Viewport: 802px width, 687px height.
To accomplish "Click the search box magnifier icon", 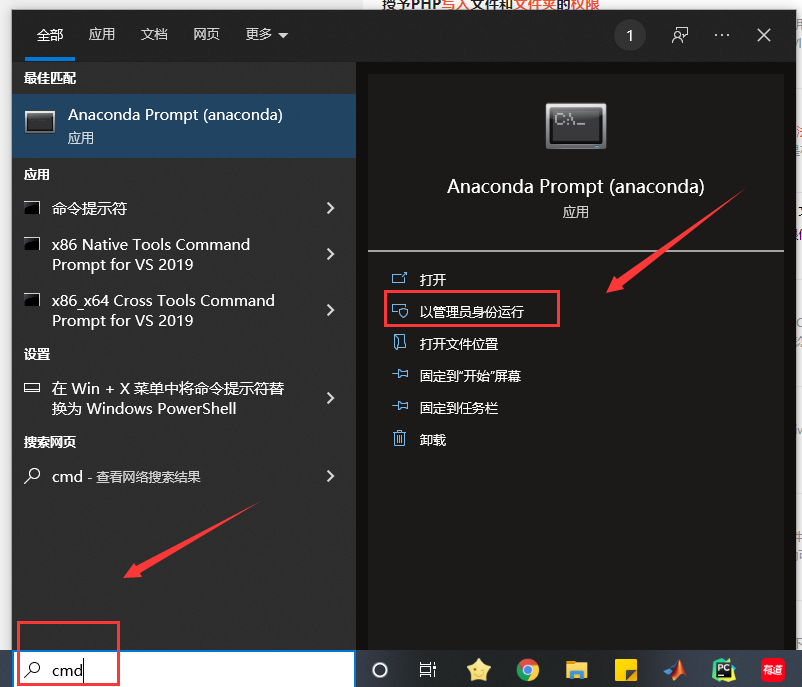I will click(33, 669).
